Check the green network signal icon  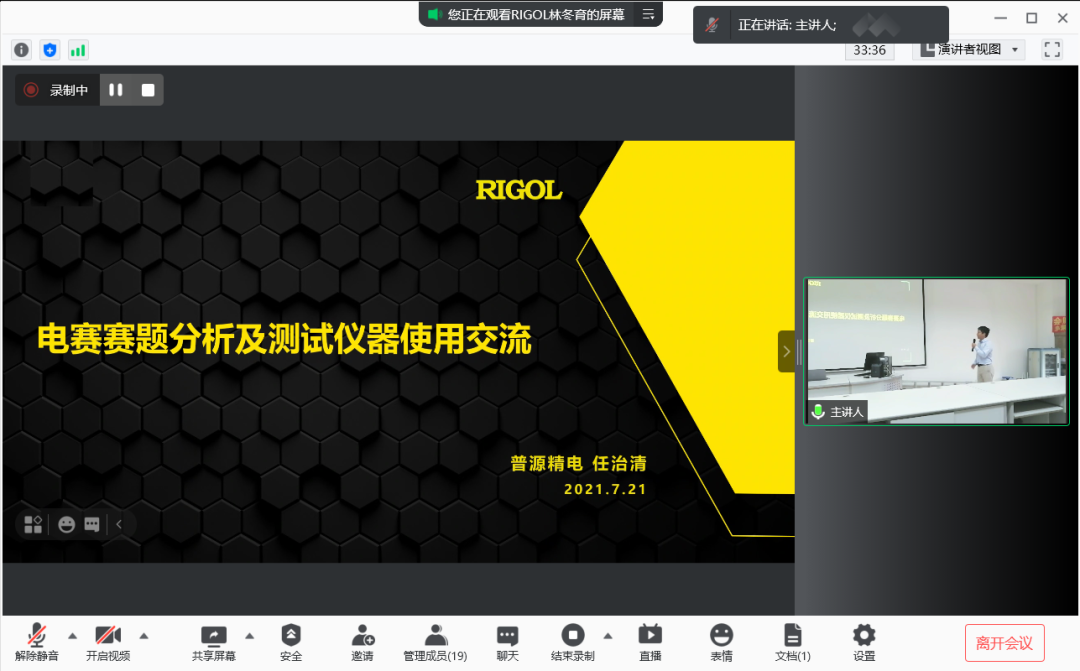point(78,49)
